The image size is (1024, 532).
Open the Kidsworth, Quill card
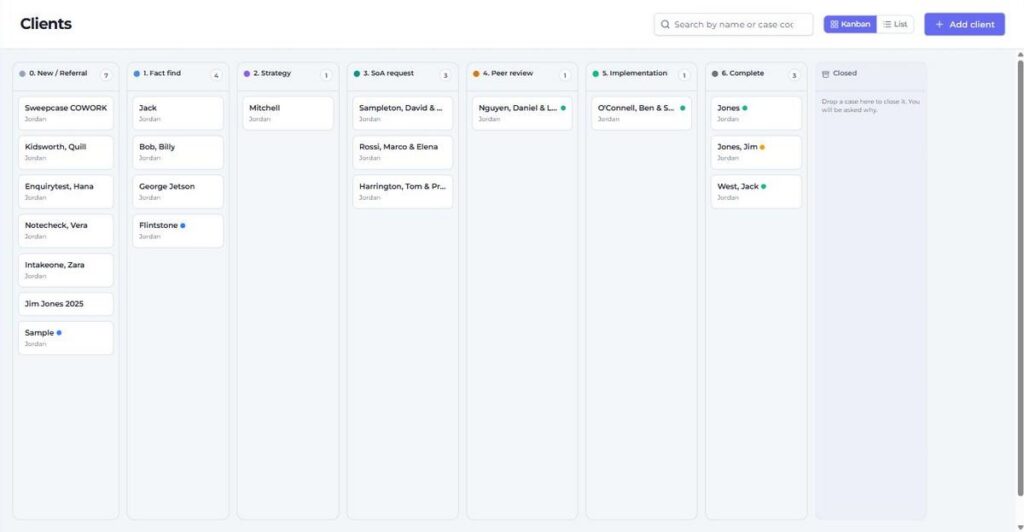coord(66,152)
